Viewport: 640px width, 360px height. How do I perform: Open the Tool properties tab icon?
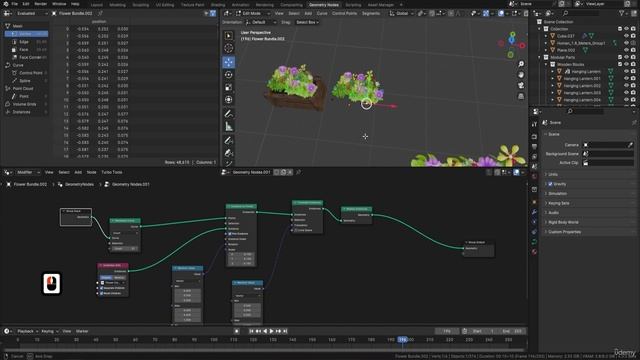click(534, 124)
